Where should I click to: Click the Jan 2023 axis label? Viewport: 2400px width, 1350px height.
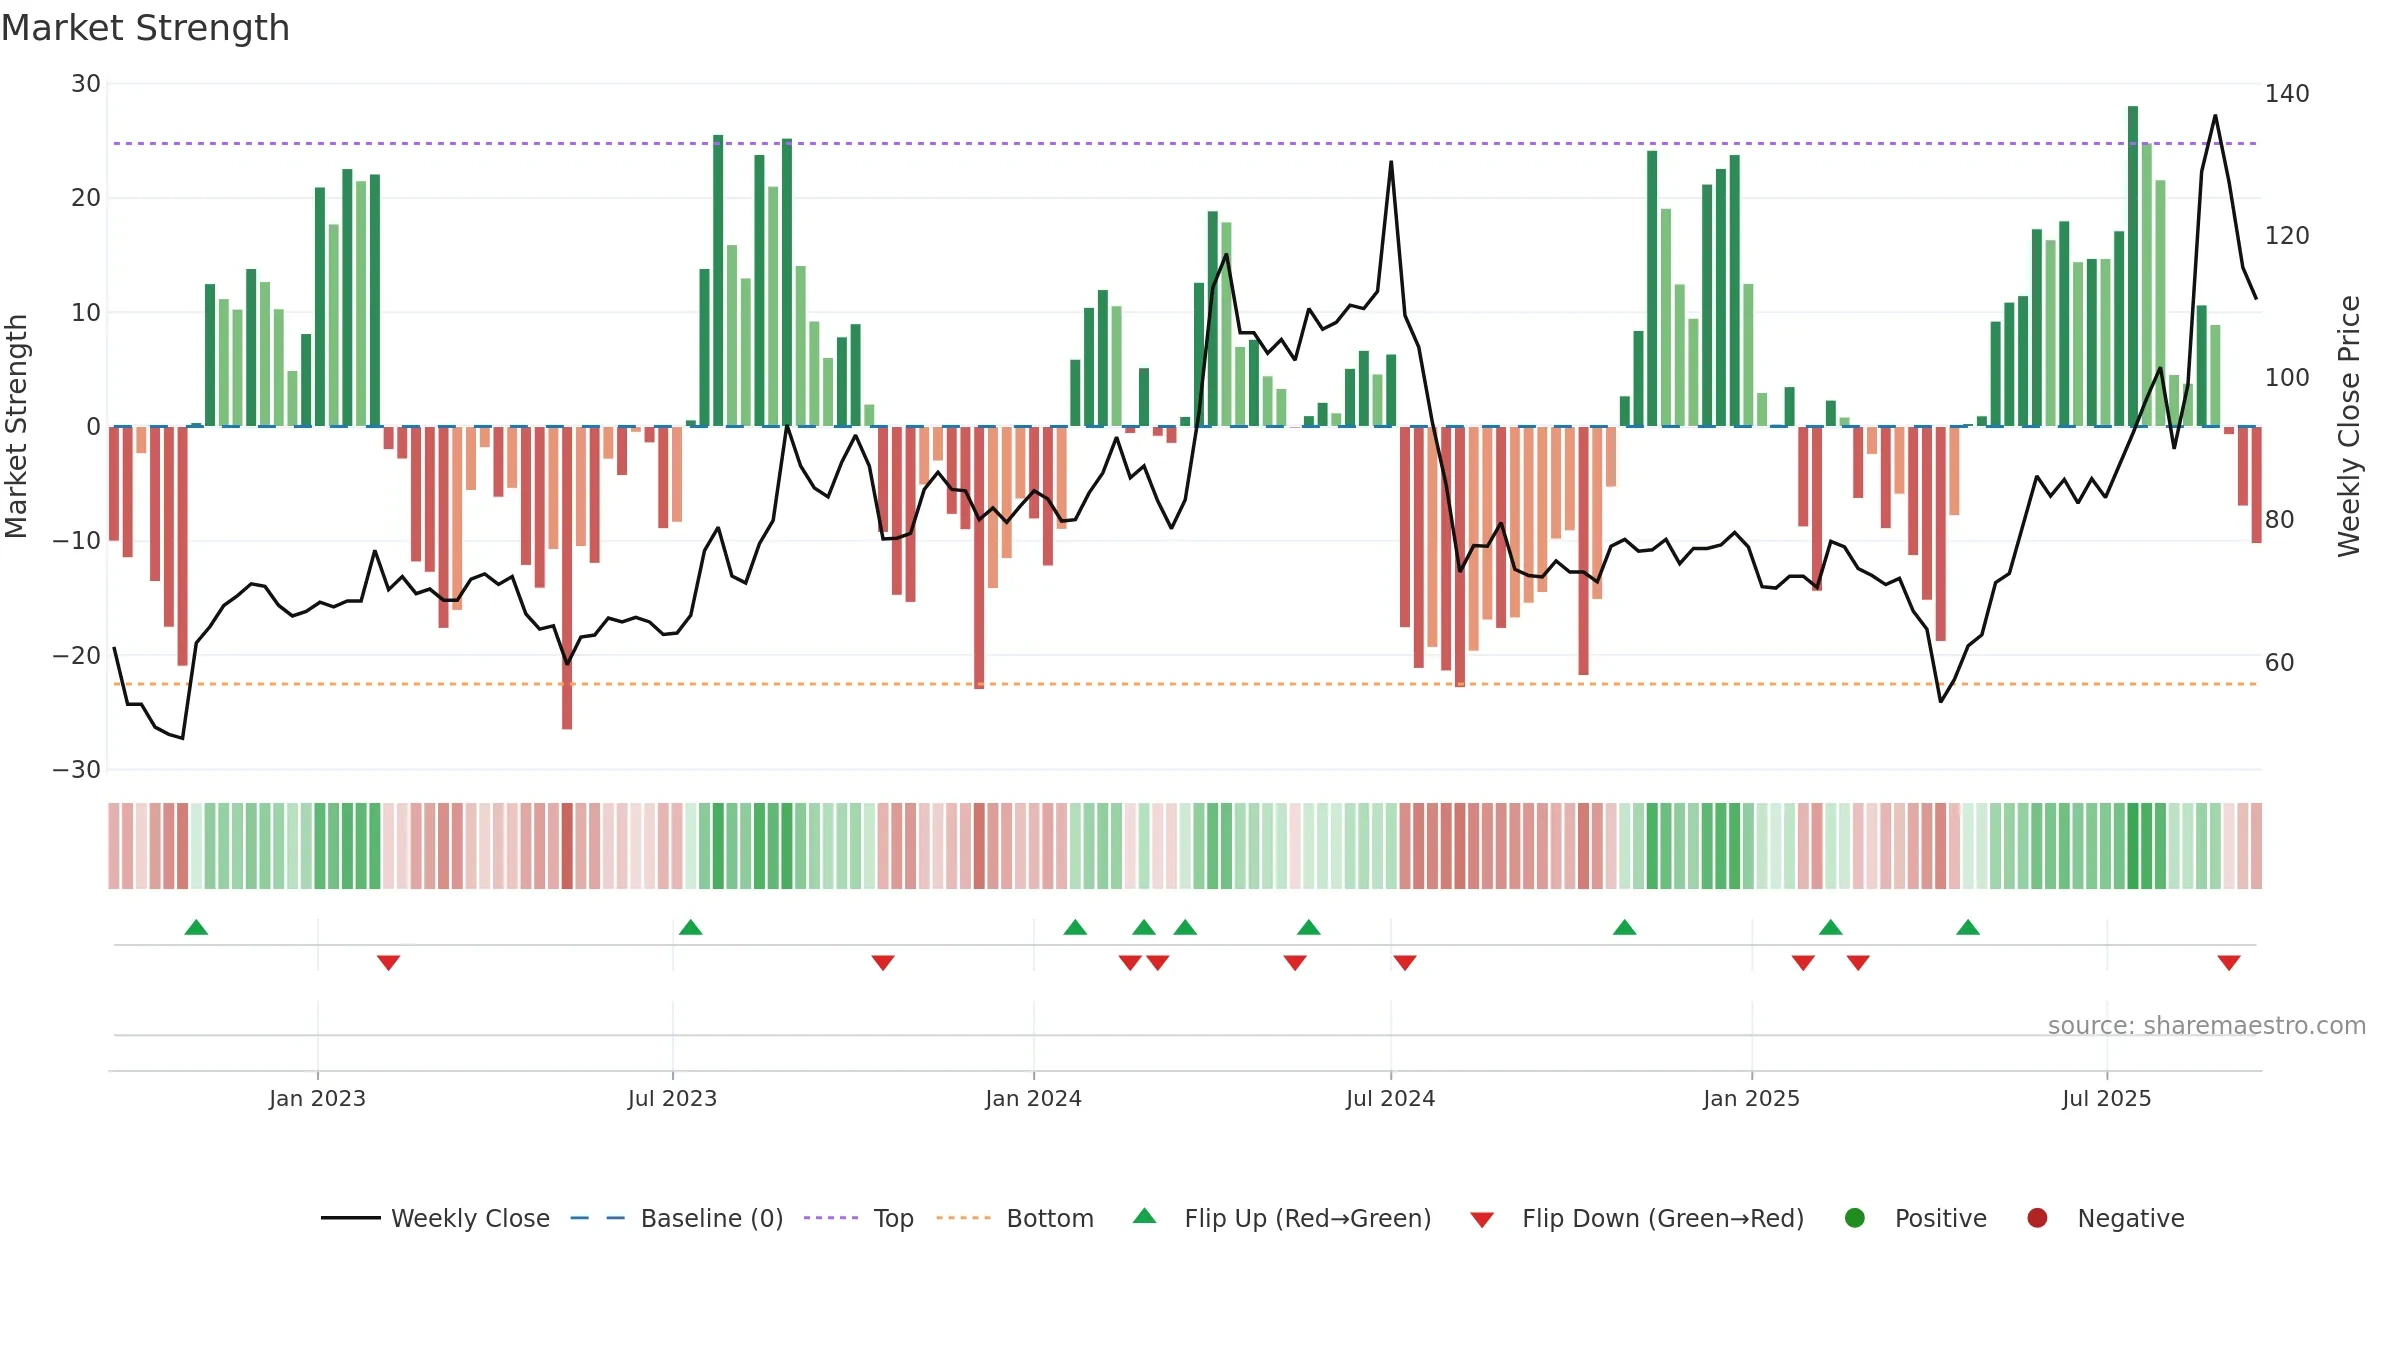tap(317, 1099)
